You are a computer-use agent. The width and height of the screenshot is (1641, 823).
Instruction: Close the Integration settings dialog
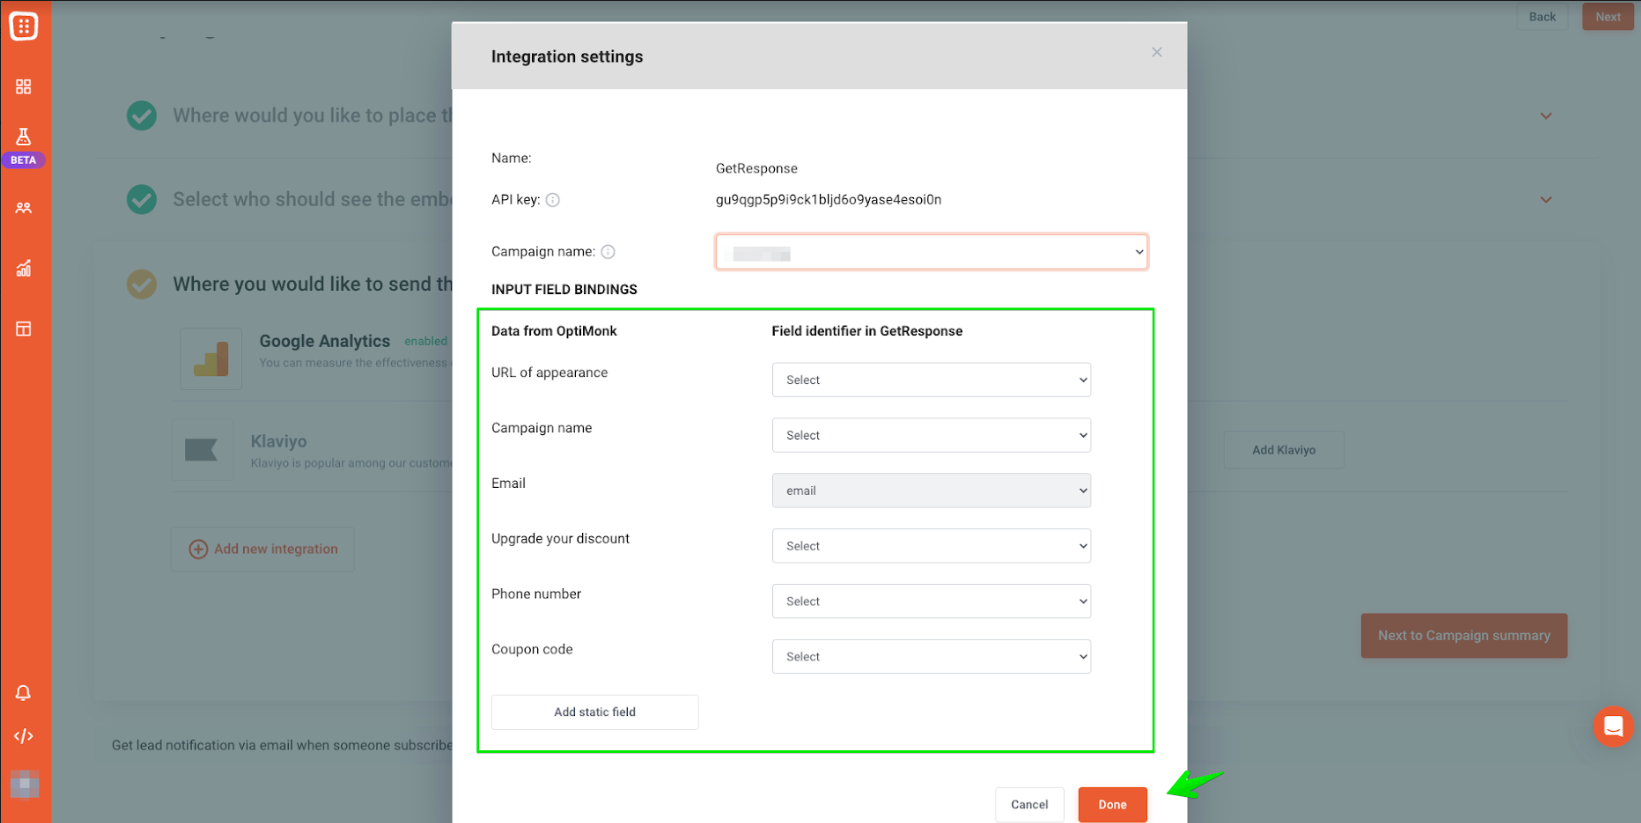pos(1157,52)
